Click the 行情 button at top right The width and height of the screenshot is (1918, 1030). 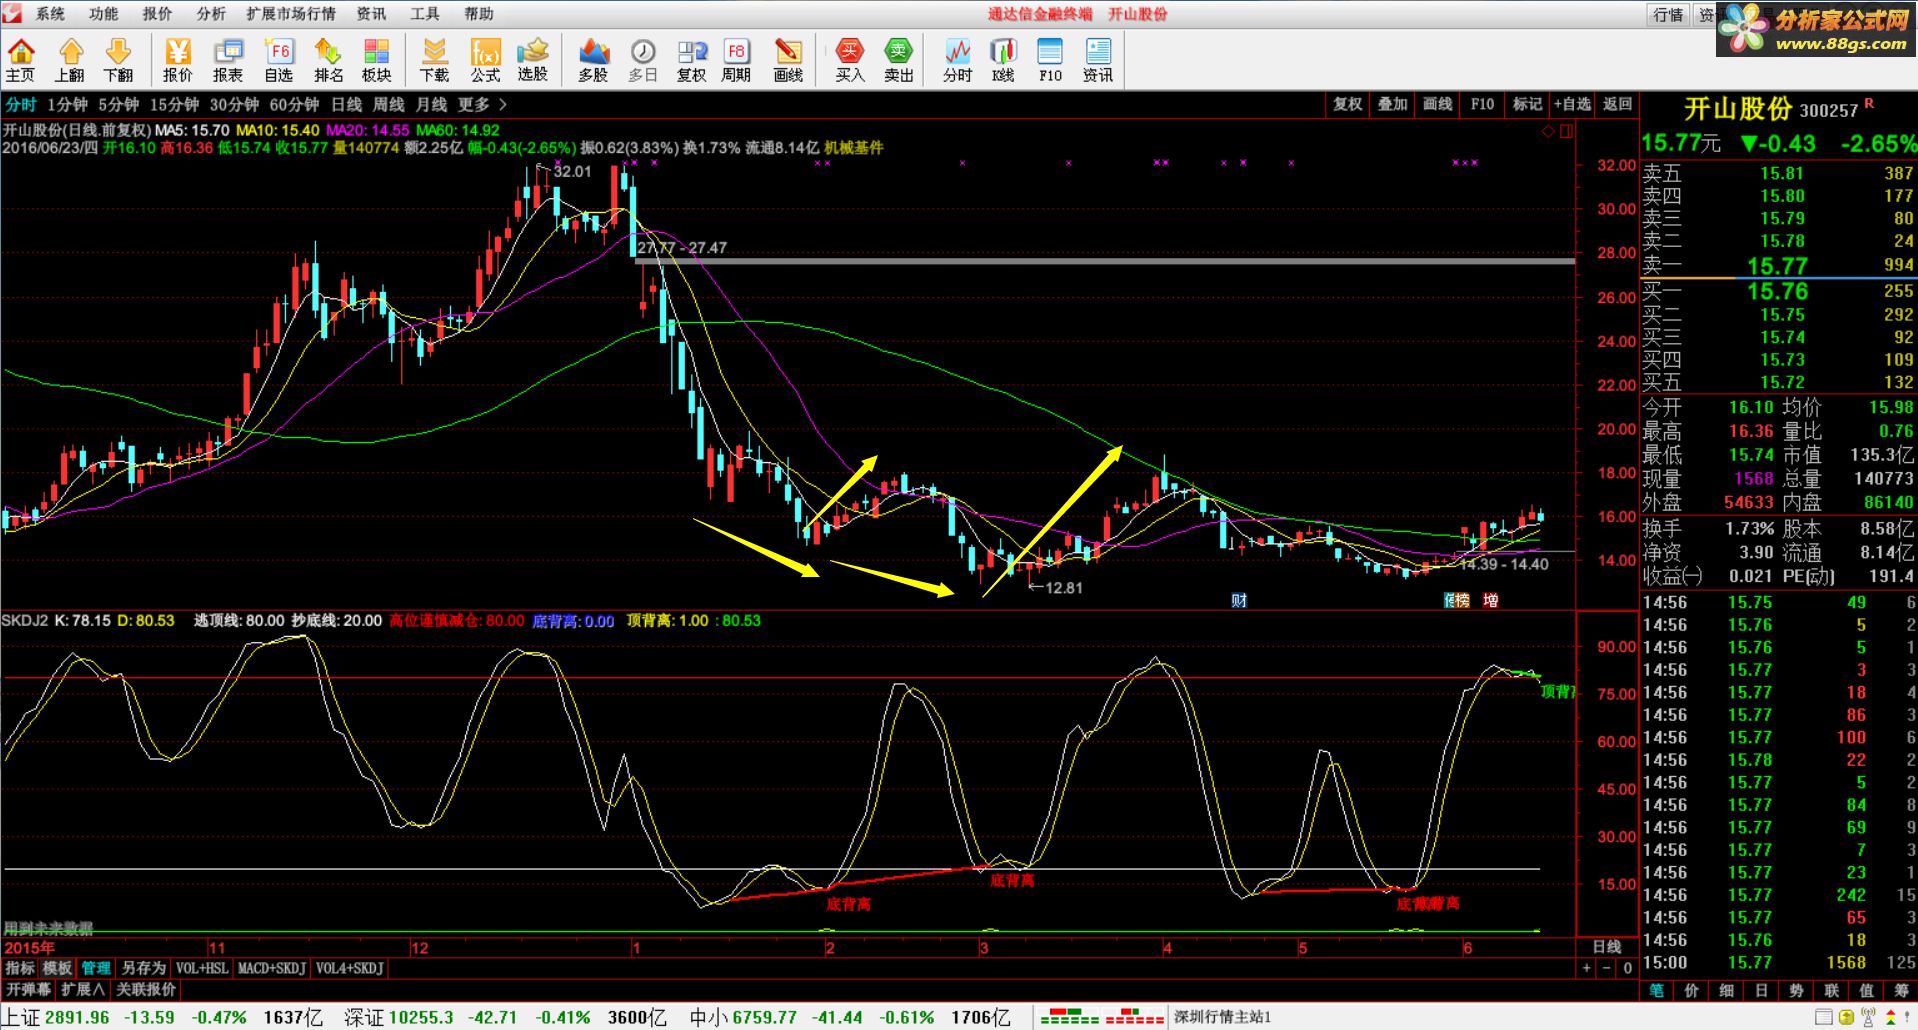pyautogui.click(x=1667, y=14)
